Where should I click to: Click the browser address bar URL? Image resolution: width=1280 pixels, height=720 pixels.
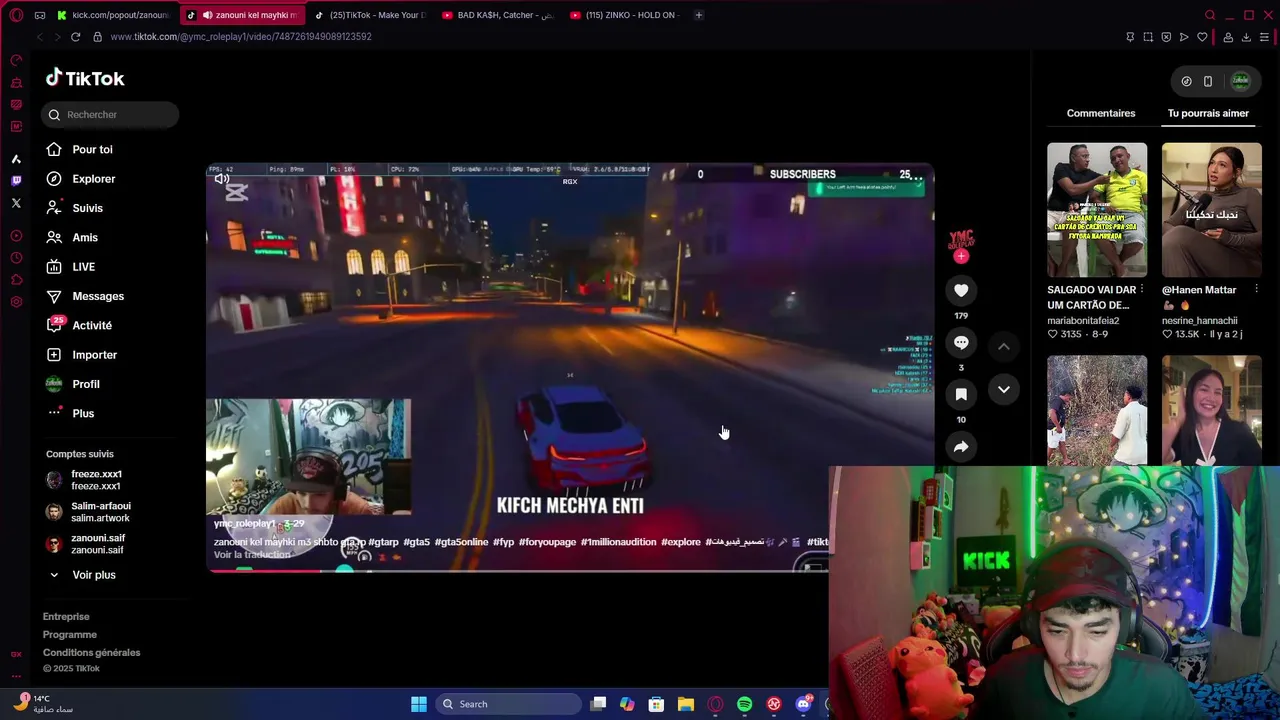241,37
